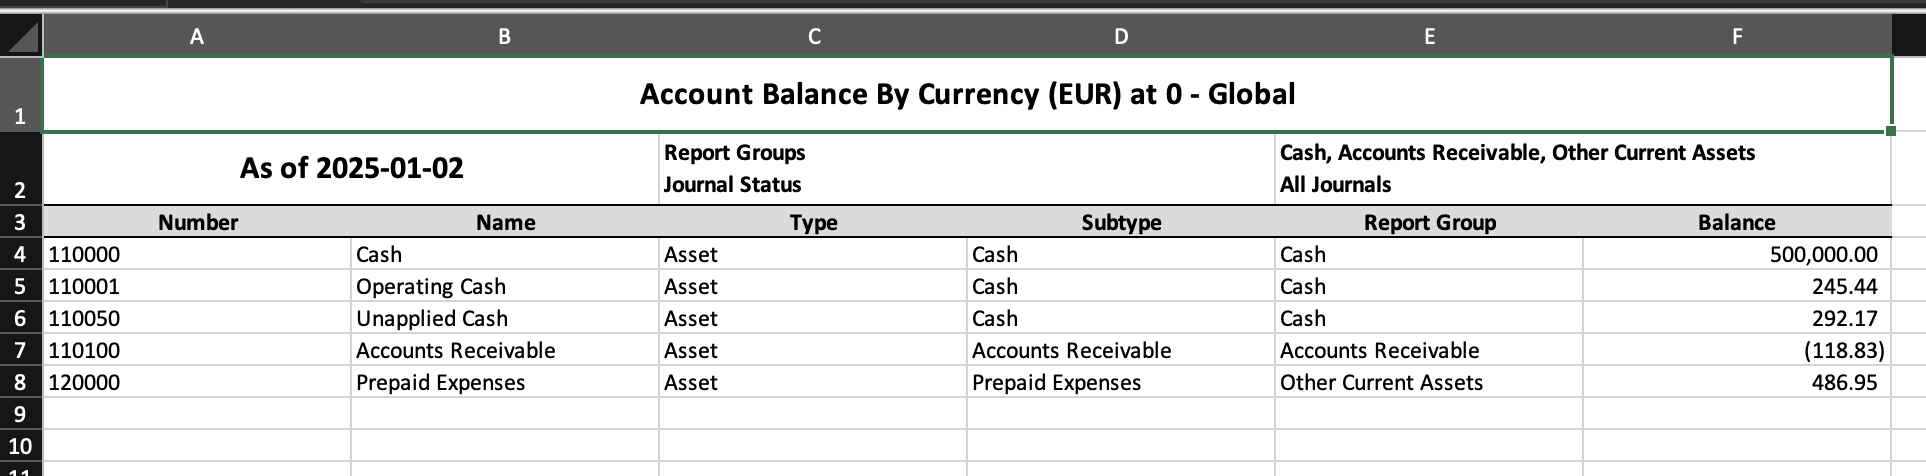The width and height of the screenshot is (1926, 476).
Task: Select column C header
Action: [x=813, y=37]
